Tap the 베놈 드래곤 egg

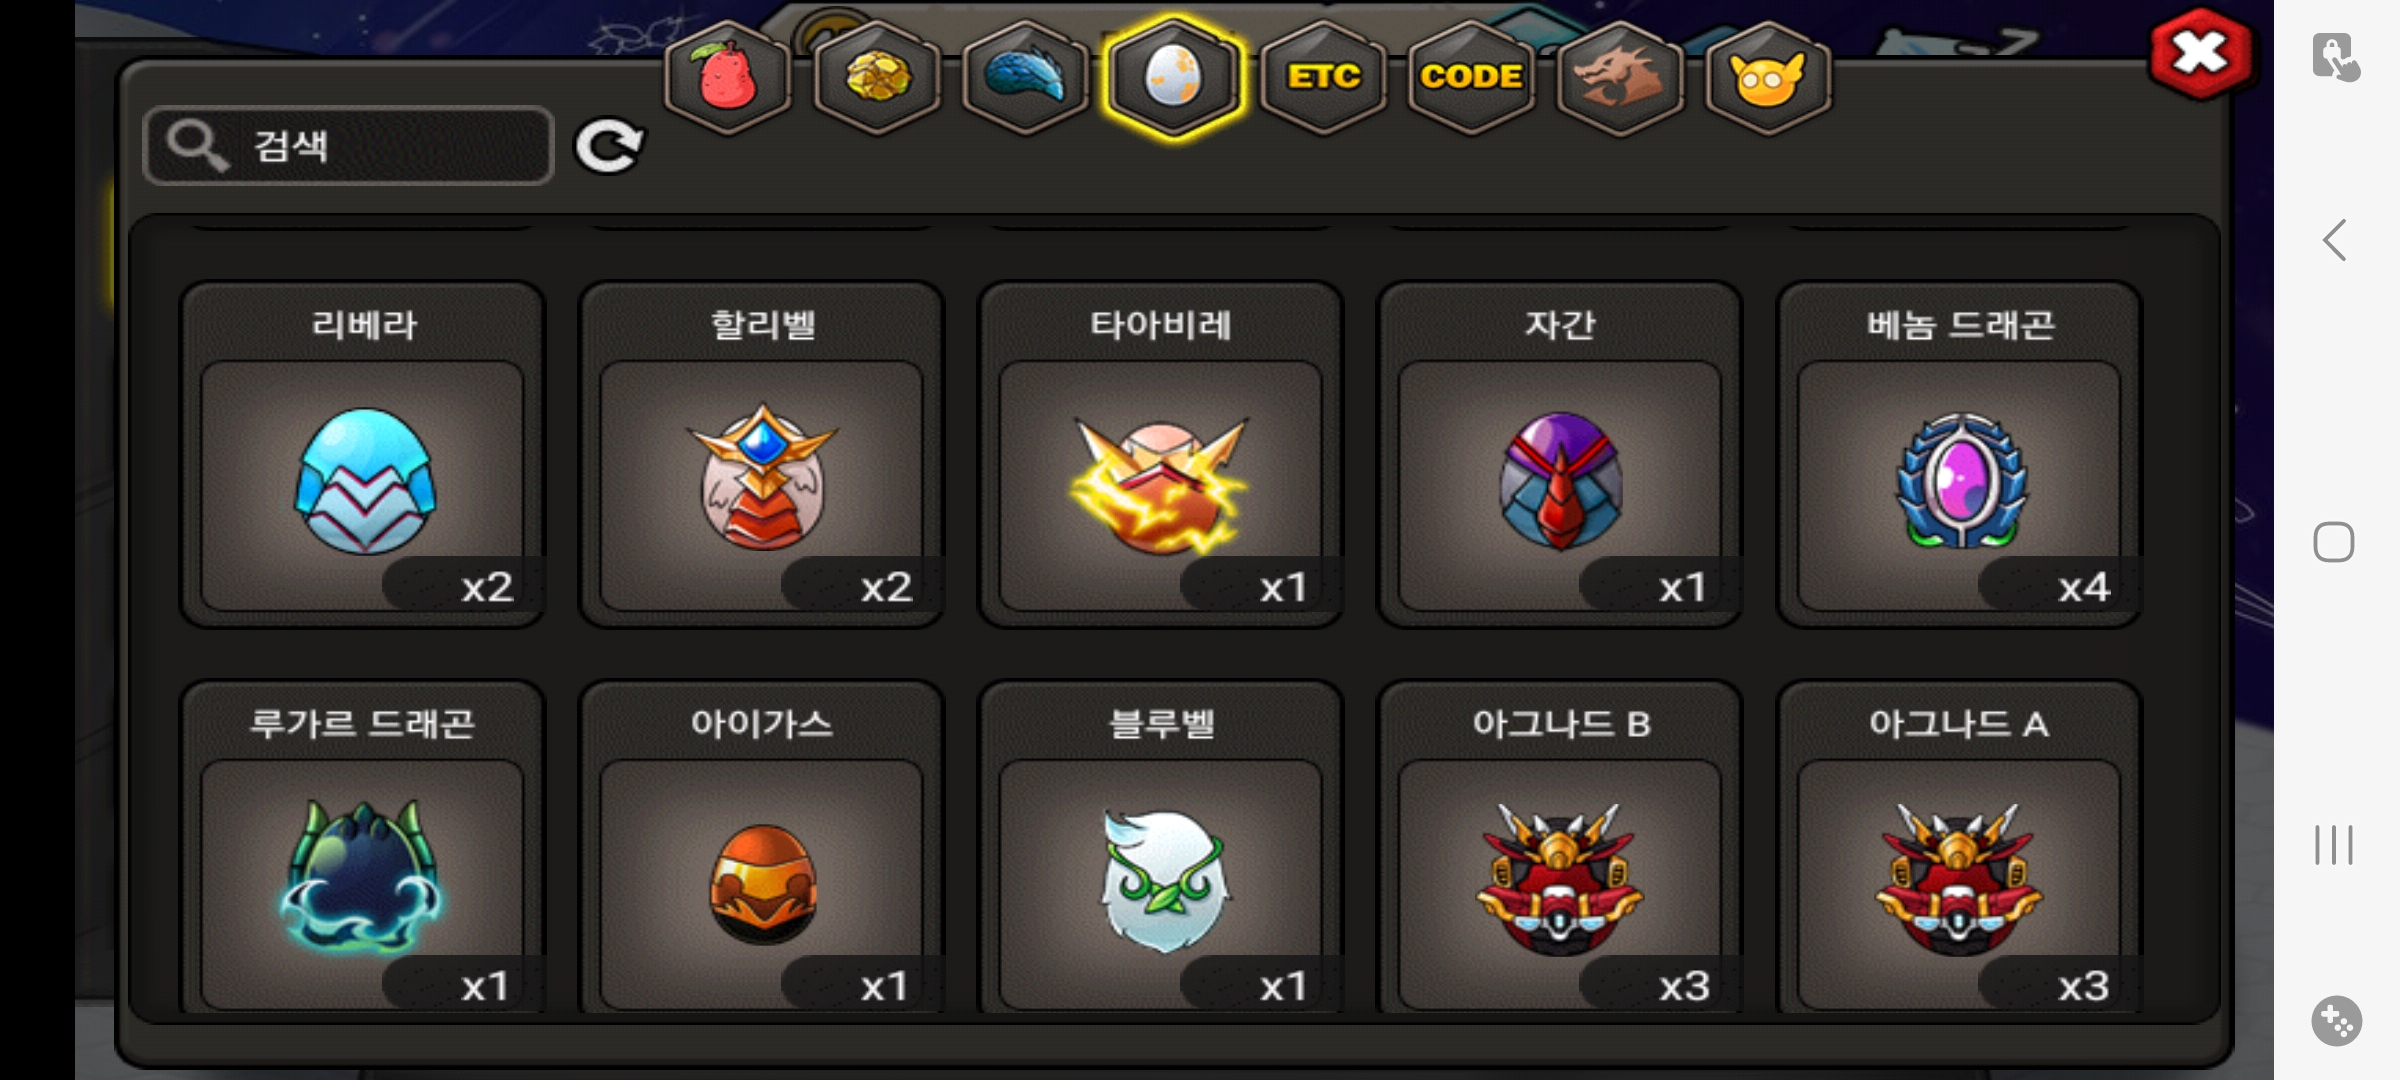click(x=1959, y=455)
